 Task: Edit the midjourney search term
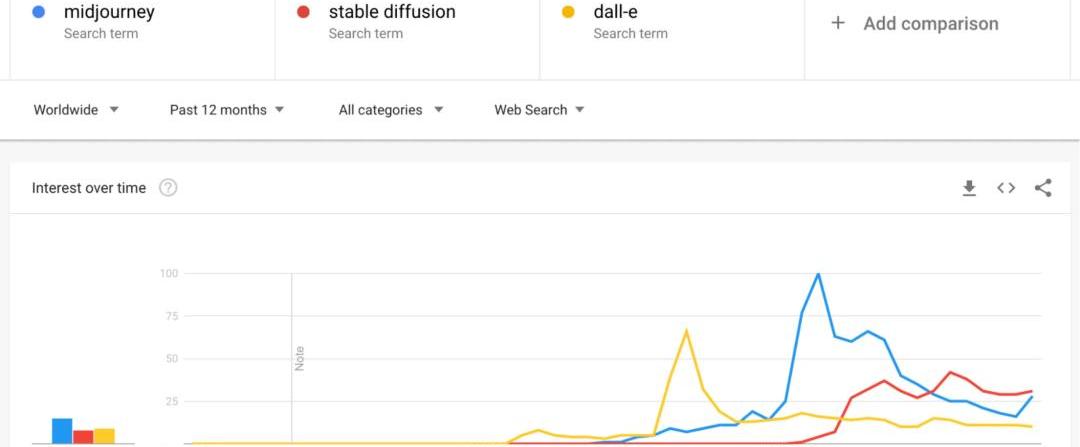pyautogui.click(x=109, y=13)
